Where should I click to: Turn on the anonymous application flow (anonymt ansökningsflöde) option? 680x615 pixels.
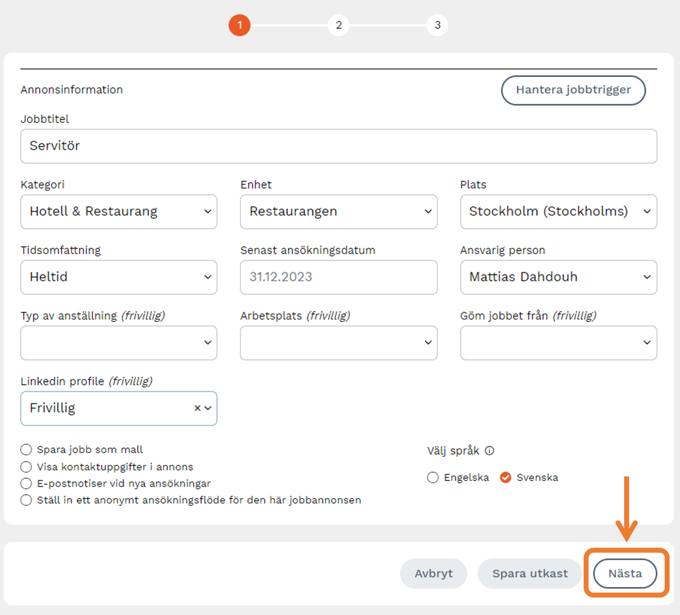point(26,500)
